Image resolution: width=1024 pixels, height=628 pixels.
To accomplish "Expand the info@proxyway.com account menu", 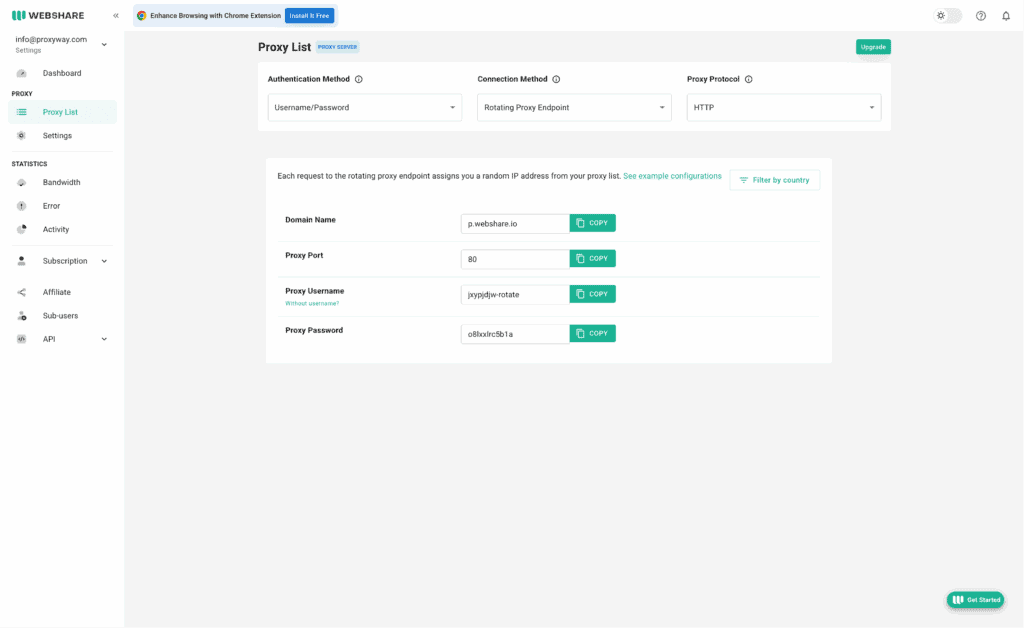I will pyautogui.click(x=103, y=42).
